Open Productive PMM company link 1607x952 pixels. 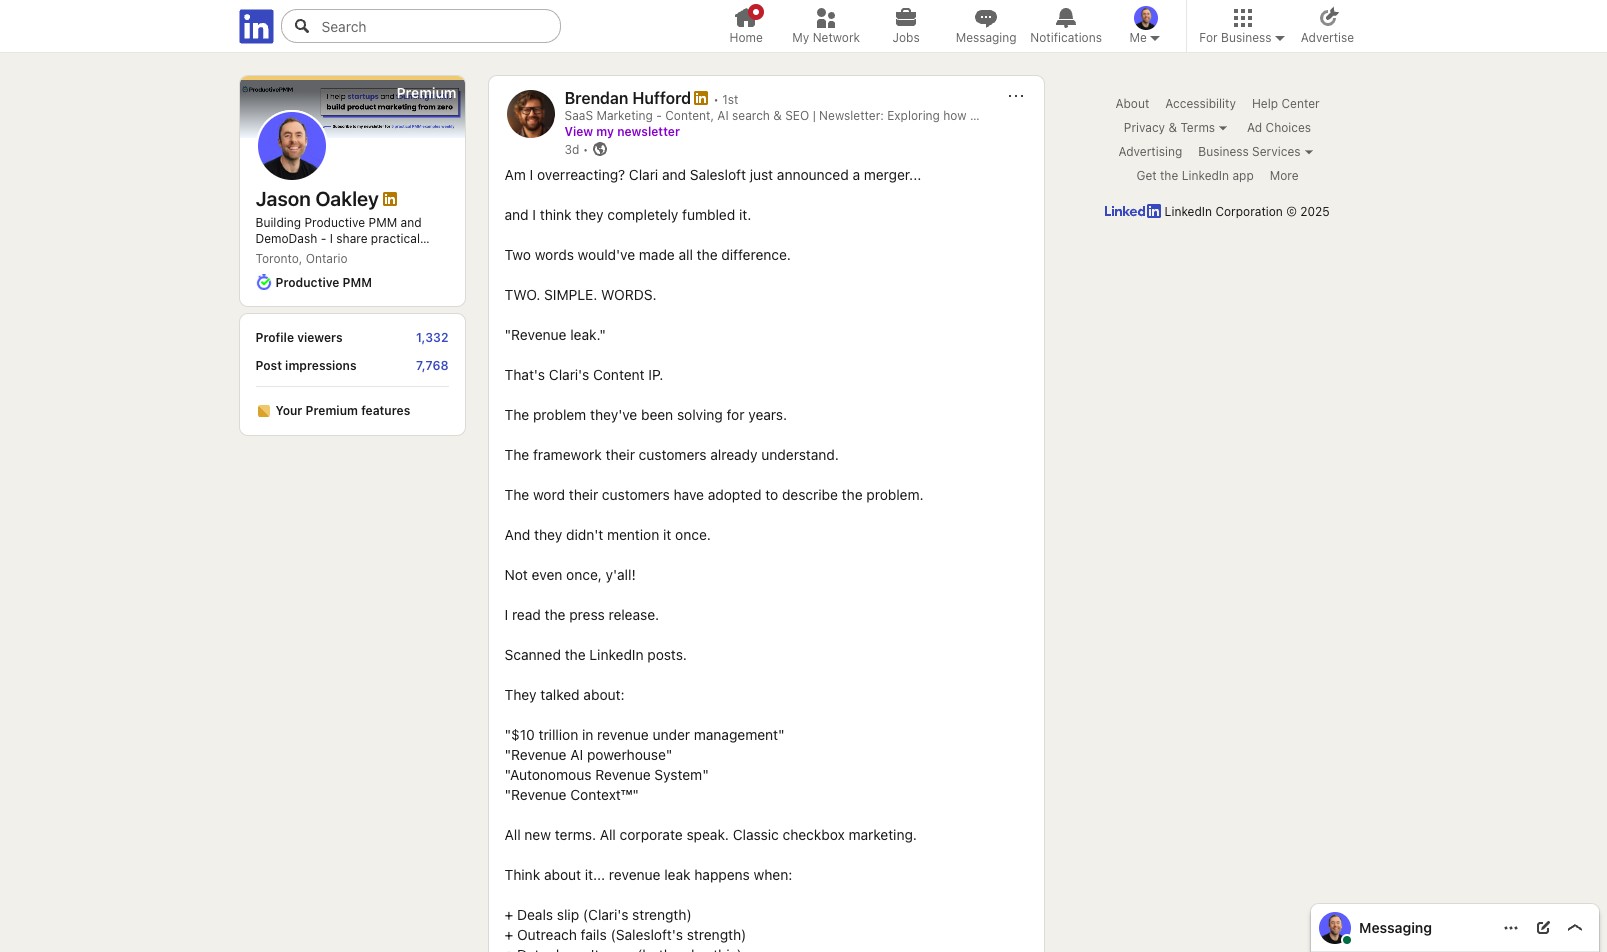click(x=324, y=283)
